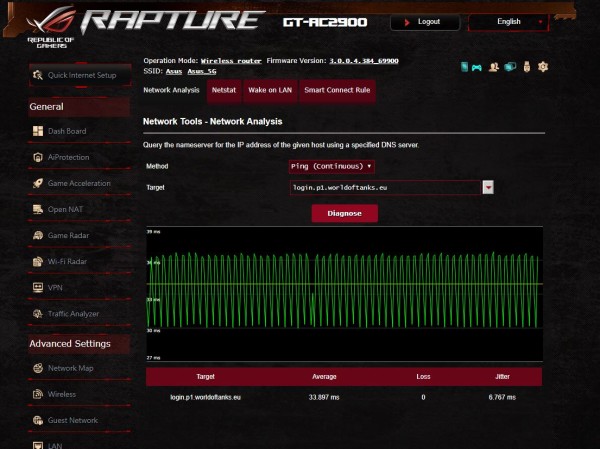600x449 pixels.
Task: Open the Wi-Fi Radar menu label
Action: pyautogui.click(x=67, y=262)
